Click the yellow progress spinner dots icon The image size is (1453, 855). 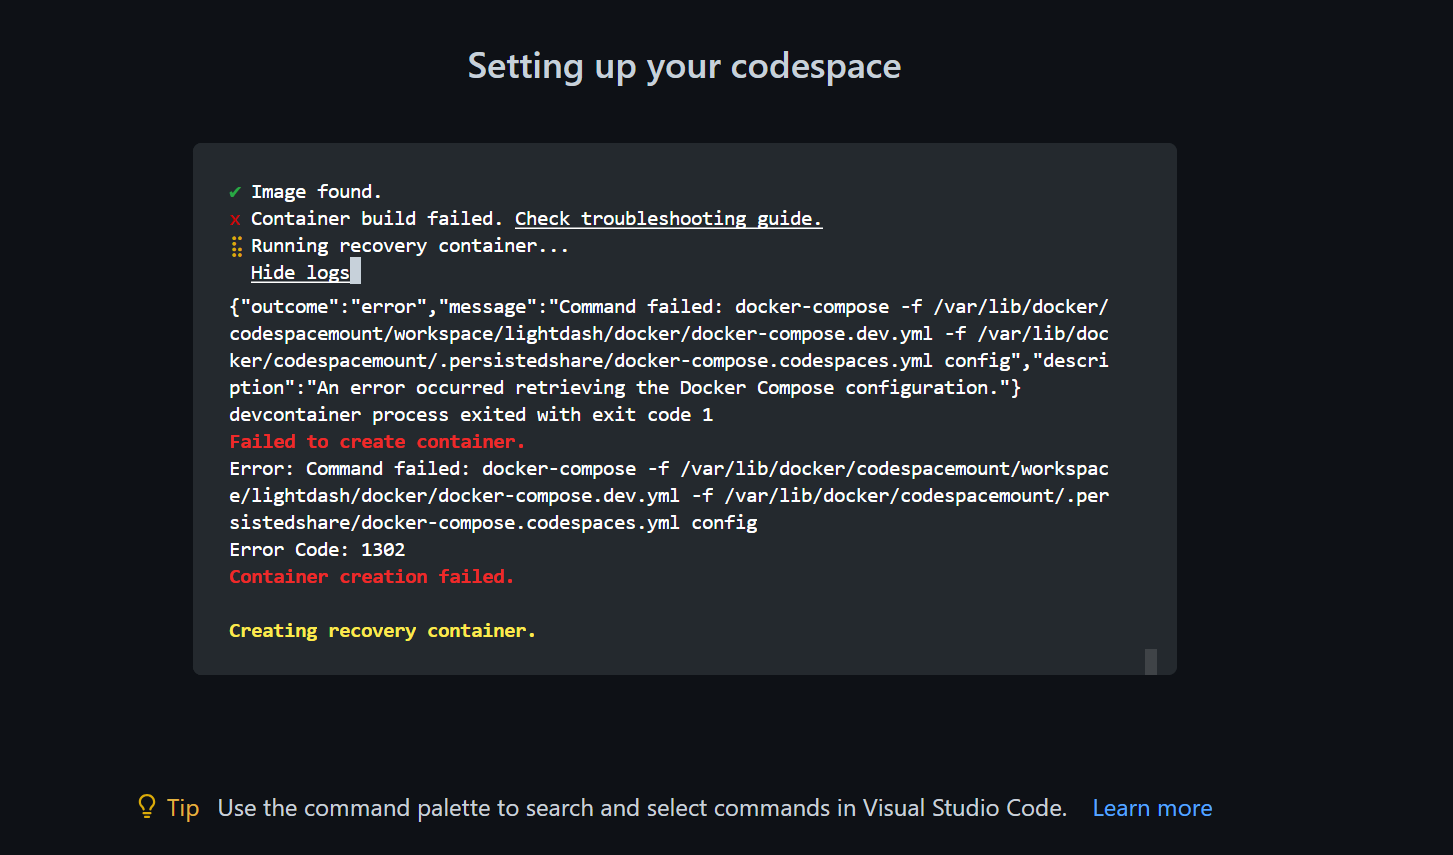(235, 245)
